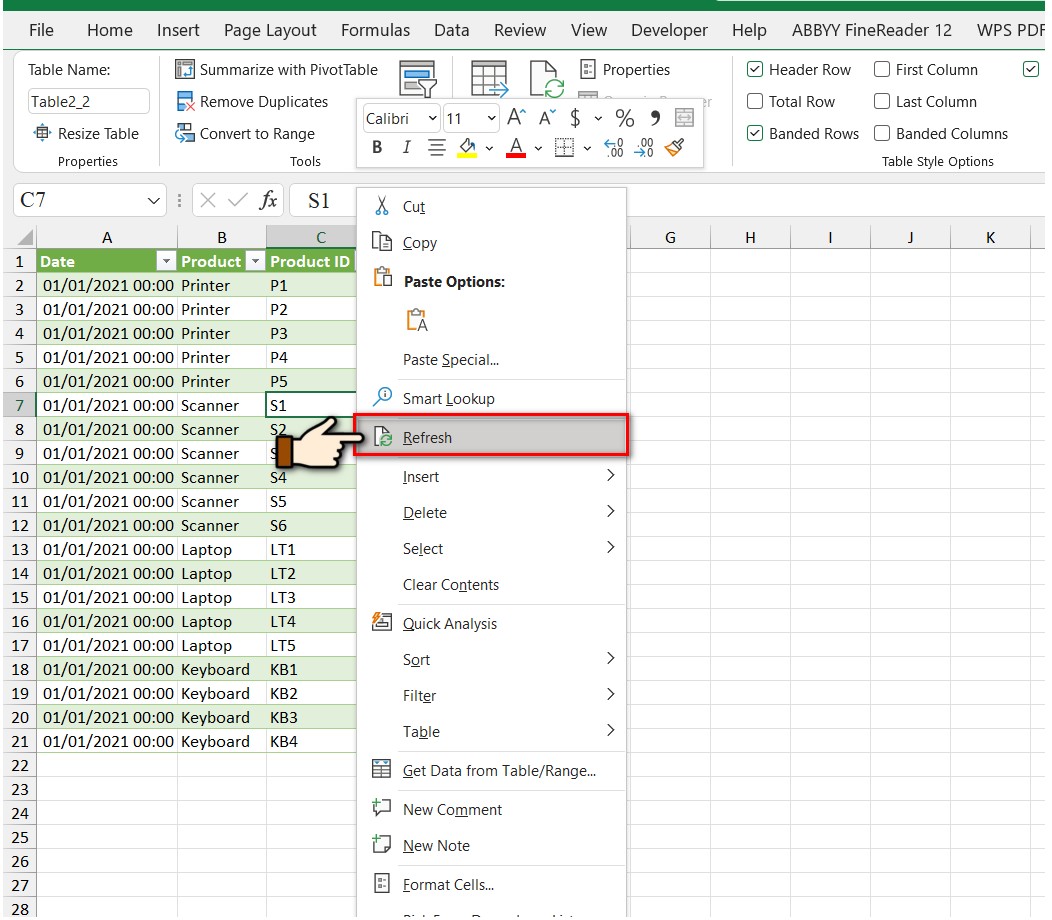1052x920 pixels.
Task: Click the Table Name input field
Action: coord(89,101)
